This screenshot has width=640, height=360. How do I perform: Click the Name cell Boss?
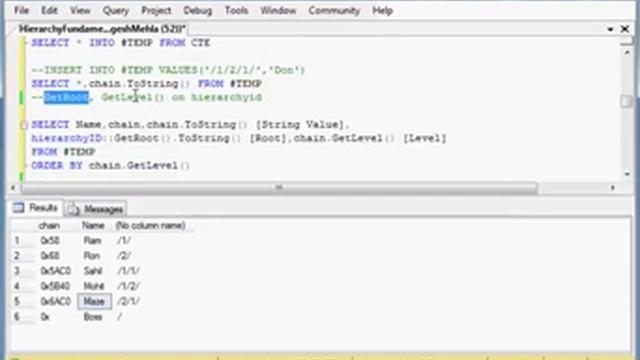point(93,317)
